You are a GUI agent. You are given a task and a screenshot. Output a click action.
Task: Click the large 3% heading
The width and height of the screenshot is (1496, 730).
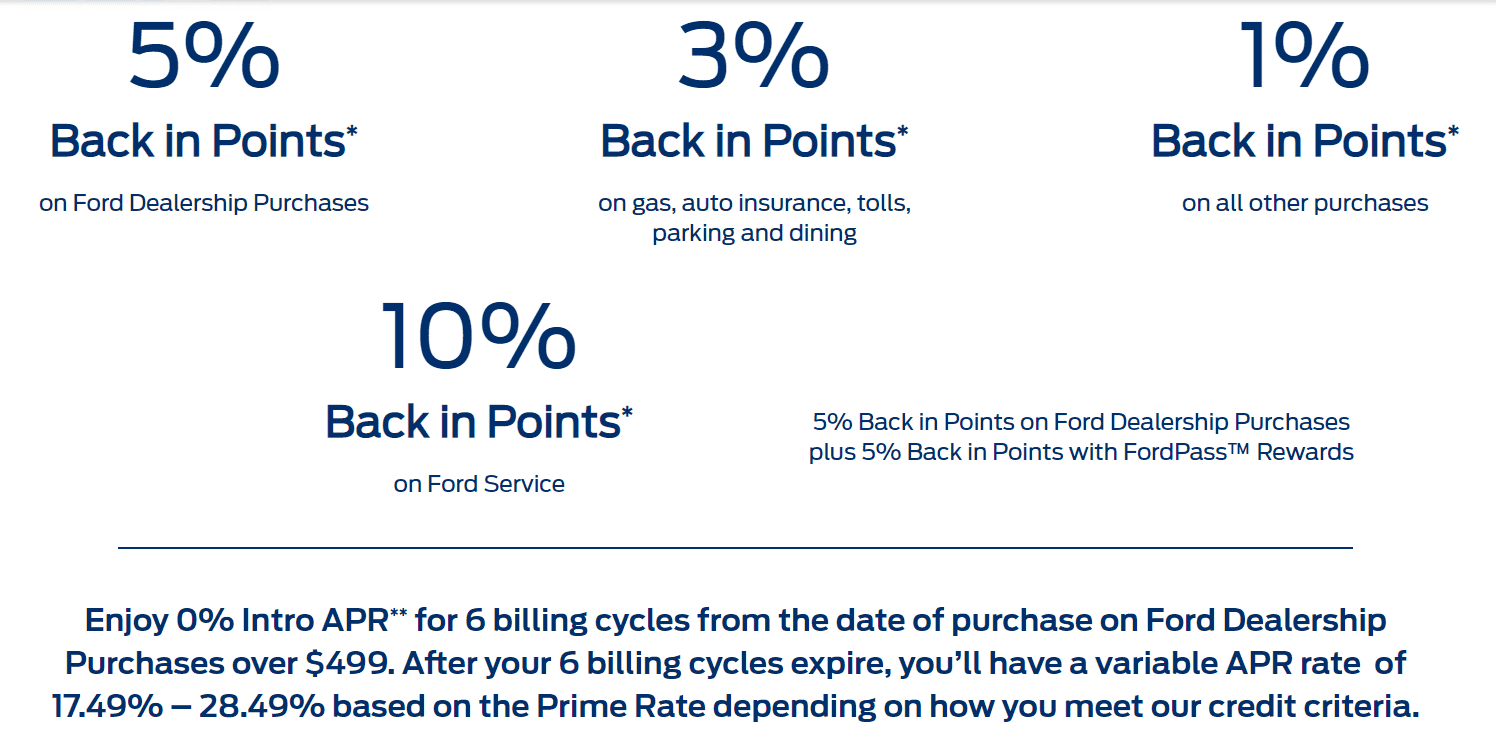[x=753, y=57]
